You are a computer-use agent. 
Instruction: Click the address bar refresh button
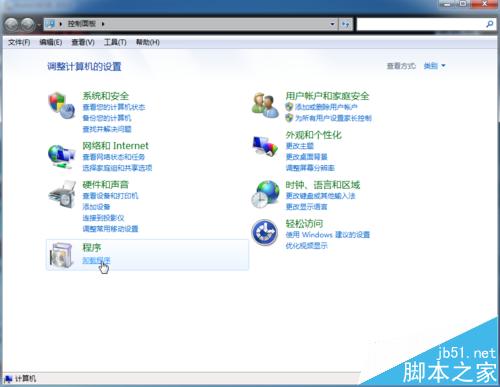(345, 24)
